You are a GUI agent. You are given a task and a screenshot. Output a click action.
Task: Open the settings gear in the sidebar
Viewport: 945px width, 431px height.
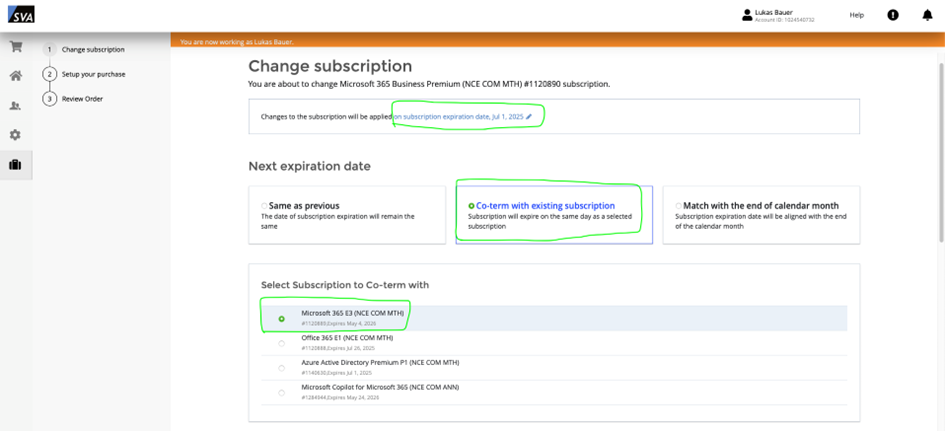15,135
